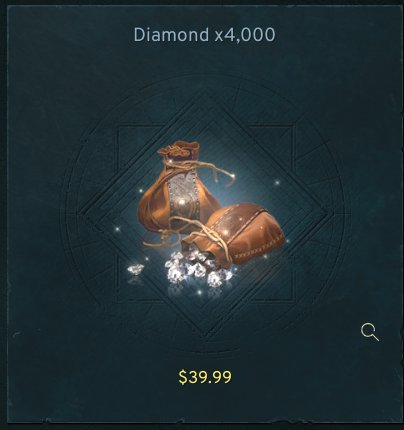The image size is (404, 430).
Task: Click the metal band on the upright pouch
Action: (183, 200)
